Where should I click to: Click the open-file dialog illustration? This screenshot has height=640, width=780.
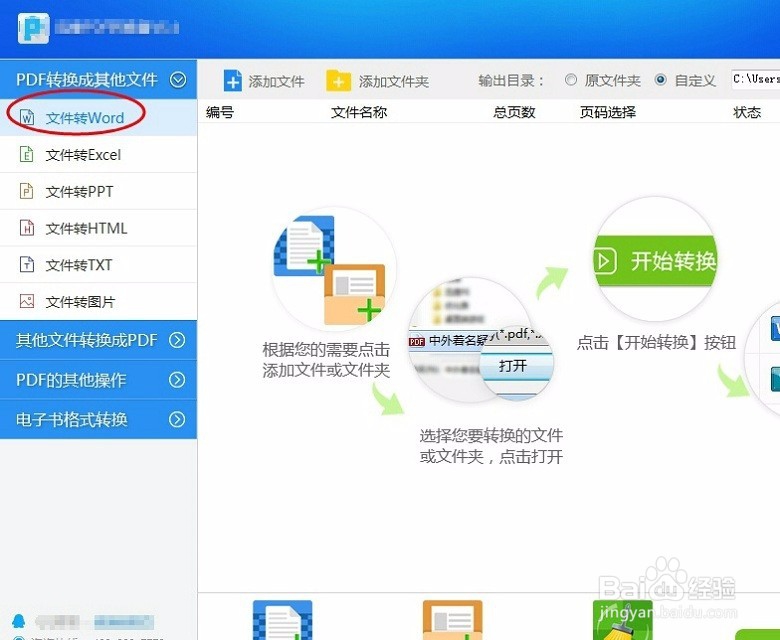tap(481, 340)
